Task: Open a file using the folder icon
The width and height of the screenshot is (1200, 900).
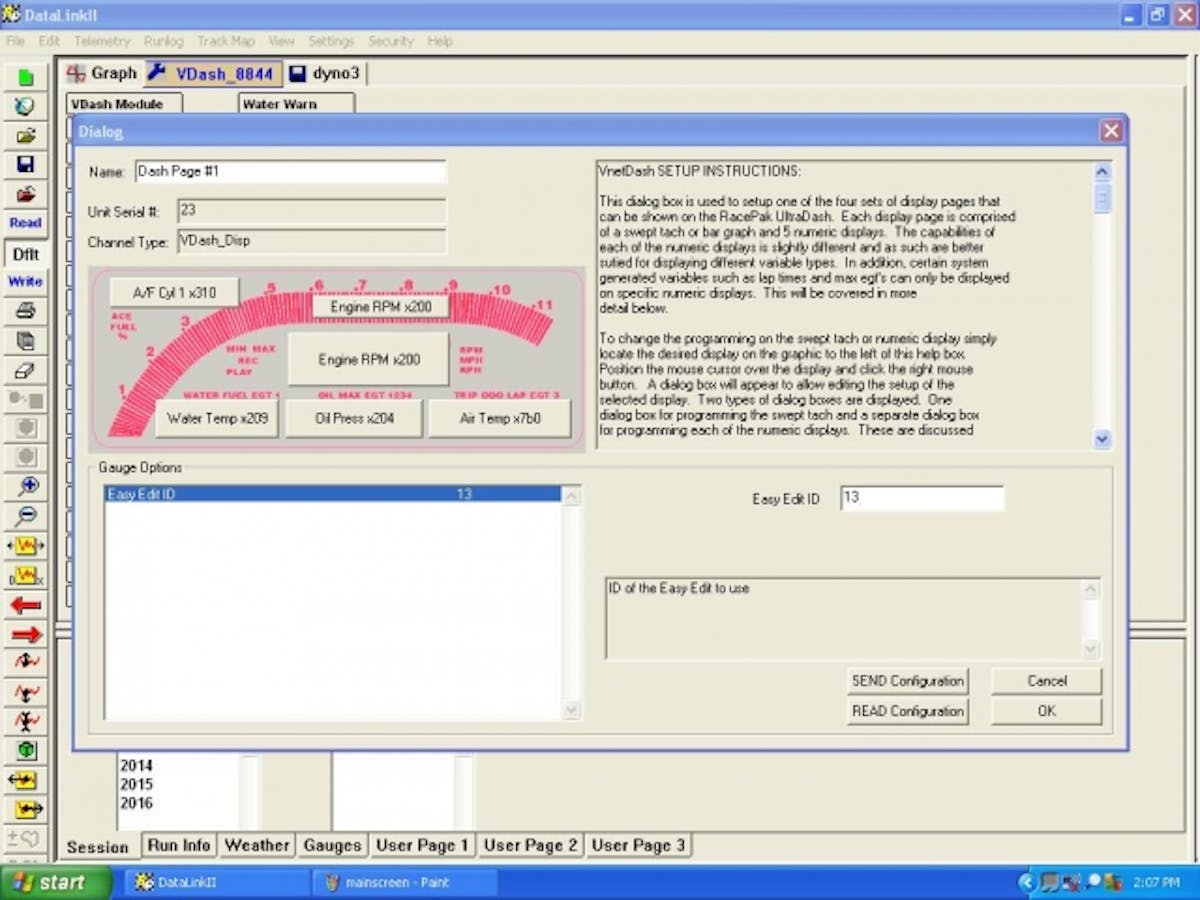Action: [x=25, y=134]
